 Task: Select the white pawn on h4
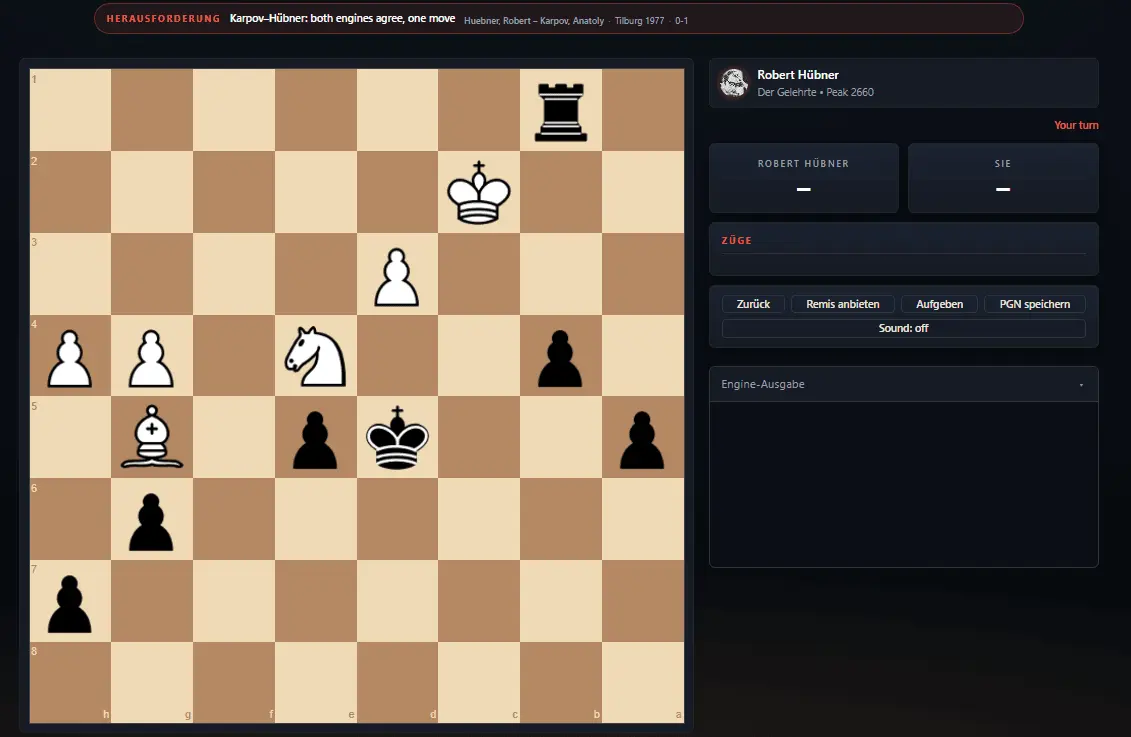(x=70, y=357)
